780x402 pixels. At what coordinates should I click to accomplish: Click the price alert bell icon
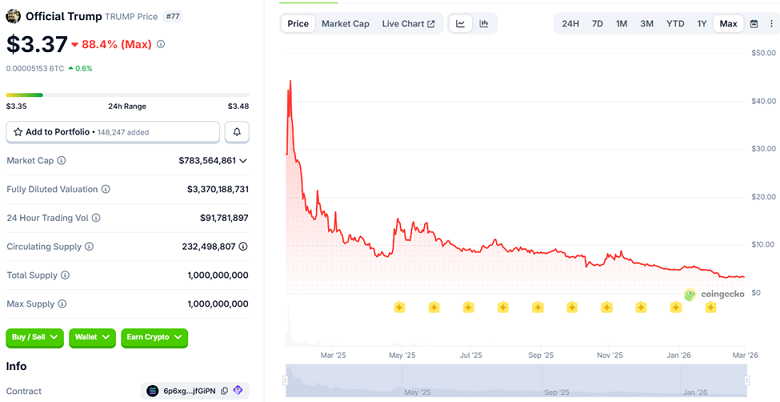237,132
